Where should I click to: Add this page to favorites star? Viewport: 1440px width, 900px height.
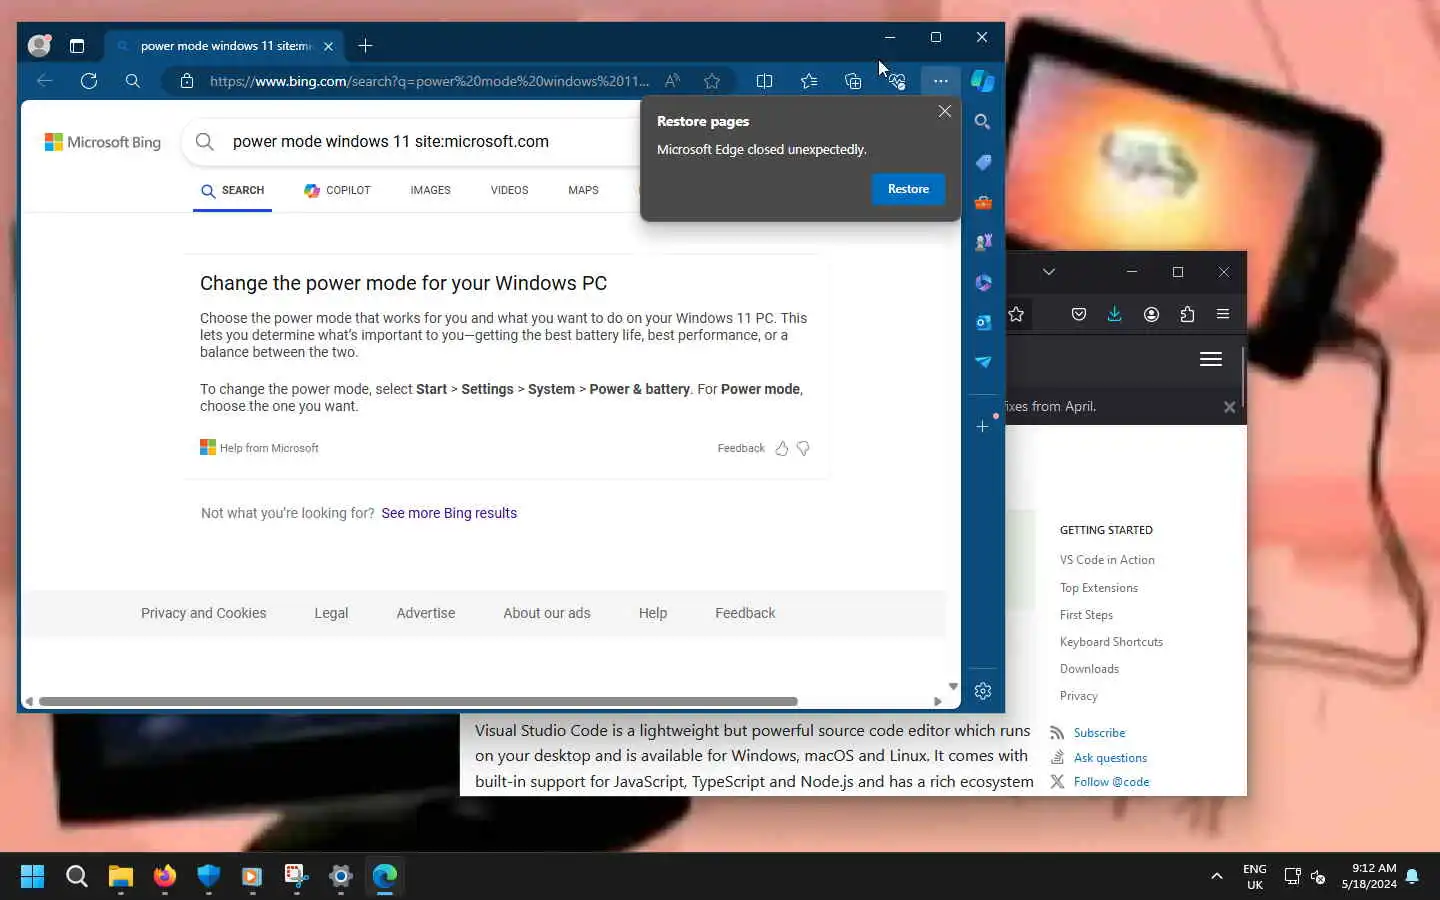pos(712,81)
